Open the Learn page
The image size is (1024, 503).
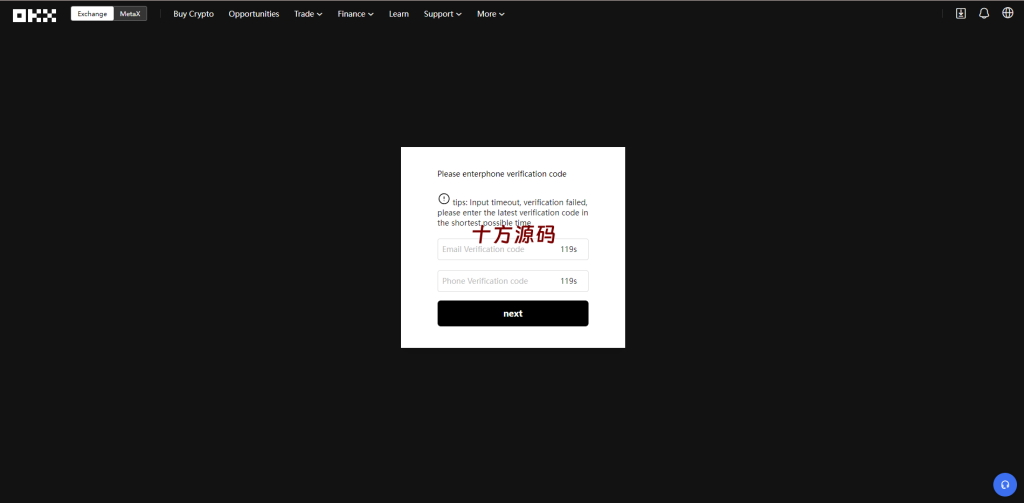[x=398, y=14]
